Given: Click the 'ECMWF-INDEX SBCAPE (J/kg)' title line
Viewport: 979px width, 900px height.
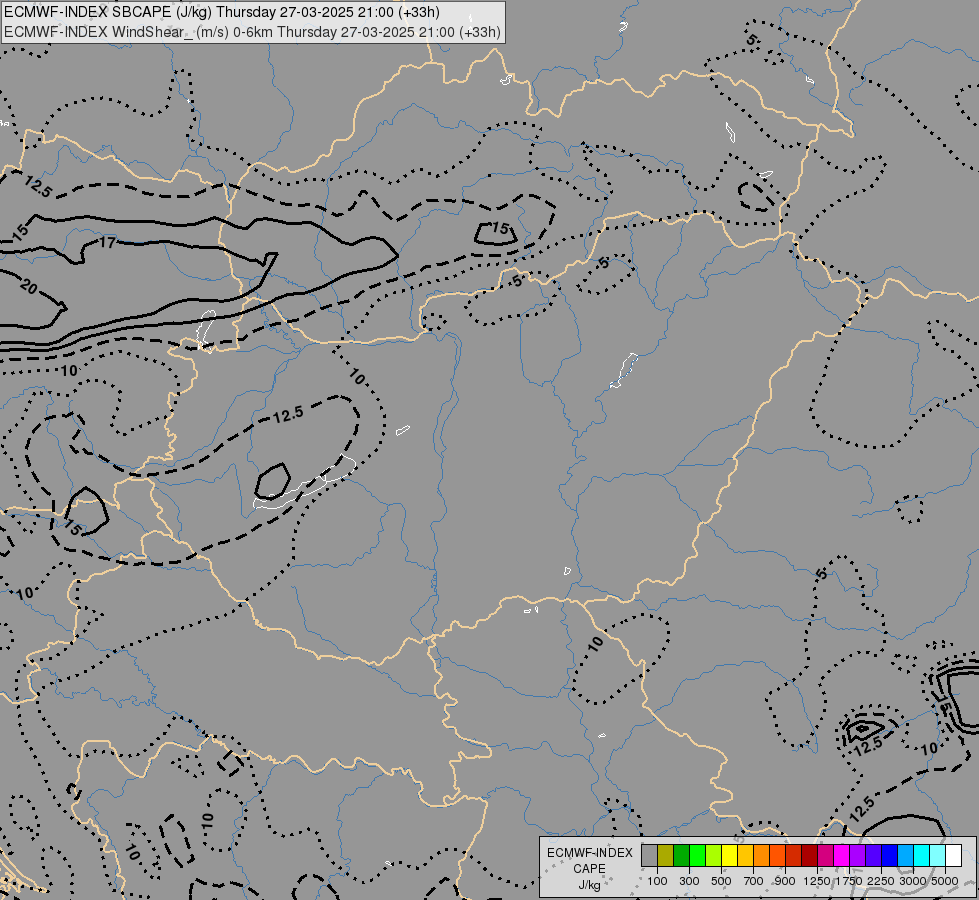Looking at the screenshot, I should [x=222, y=12].
